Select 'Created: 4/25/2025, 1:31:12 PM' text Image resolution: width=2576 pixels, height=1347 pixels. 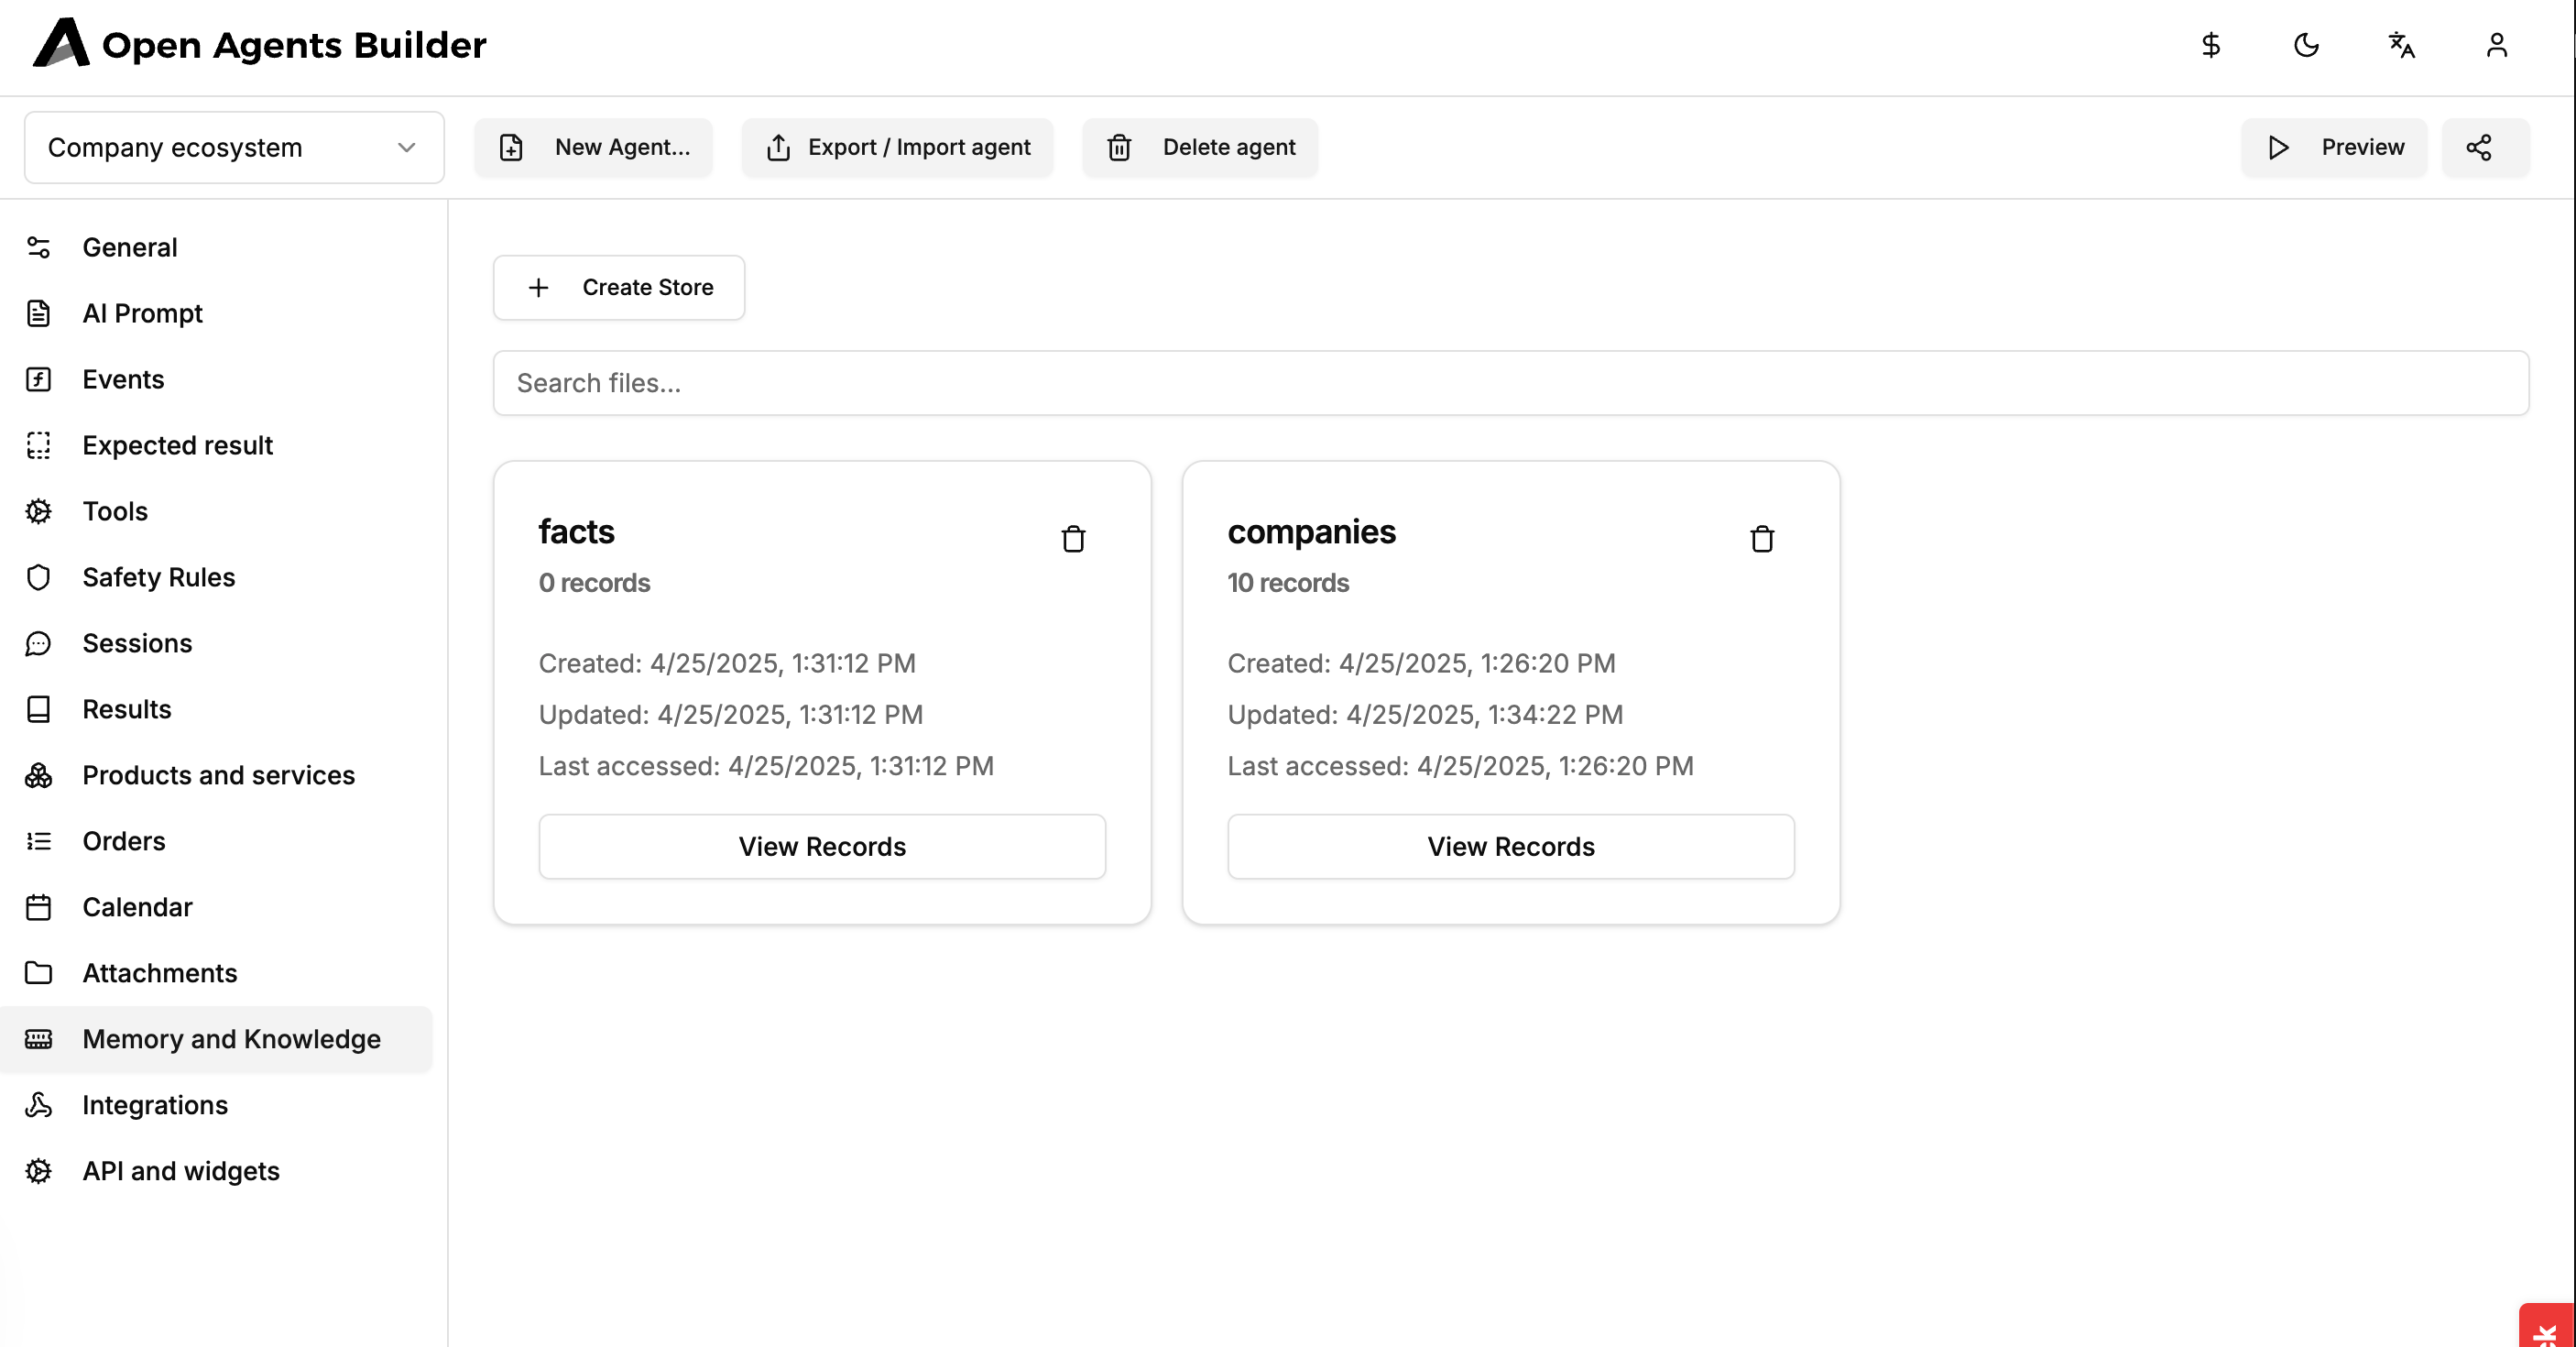pos(727,664)
